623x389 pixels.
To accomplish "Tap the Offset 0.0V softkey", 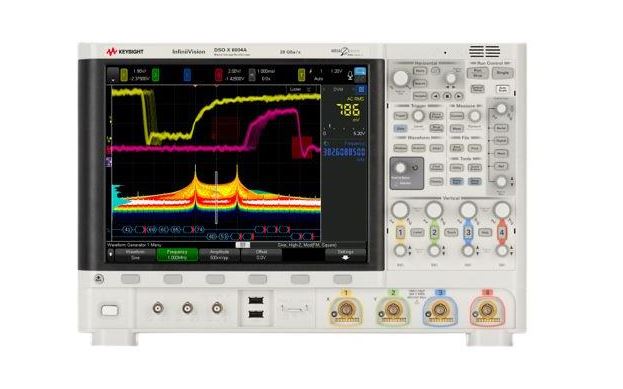I will [261, 255].
